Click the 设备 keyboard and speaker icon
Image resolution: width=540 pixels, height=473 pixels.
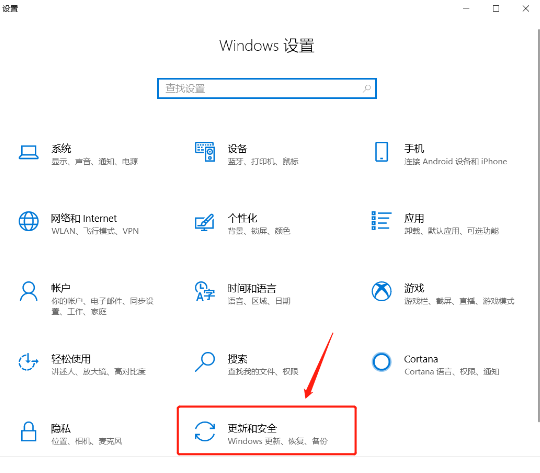pyautogui.click(x=205, y=152)
